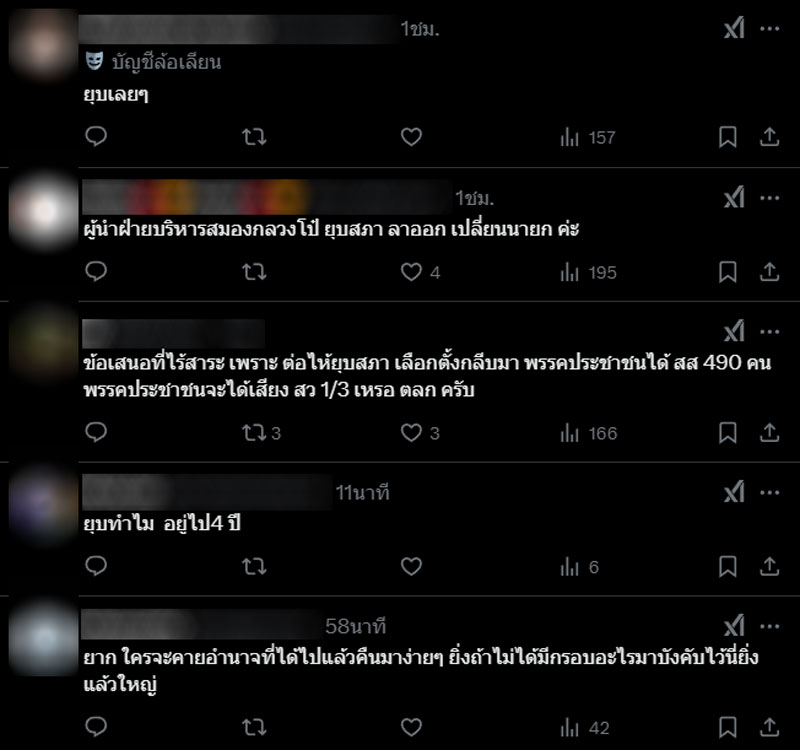Open more options menu on parody account tweet

pyautogui.click(x=769, y=29)
